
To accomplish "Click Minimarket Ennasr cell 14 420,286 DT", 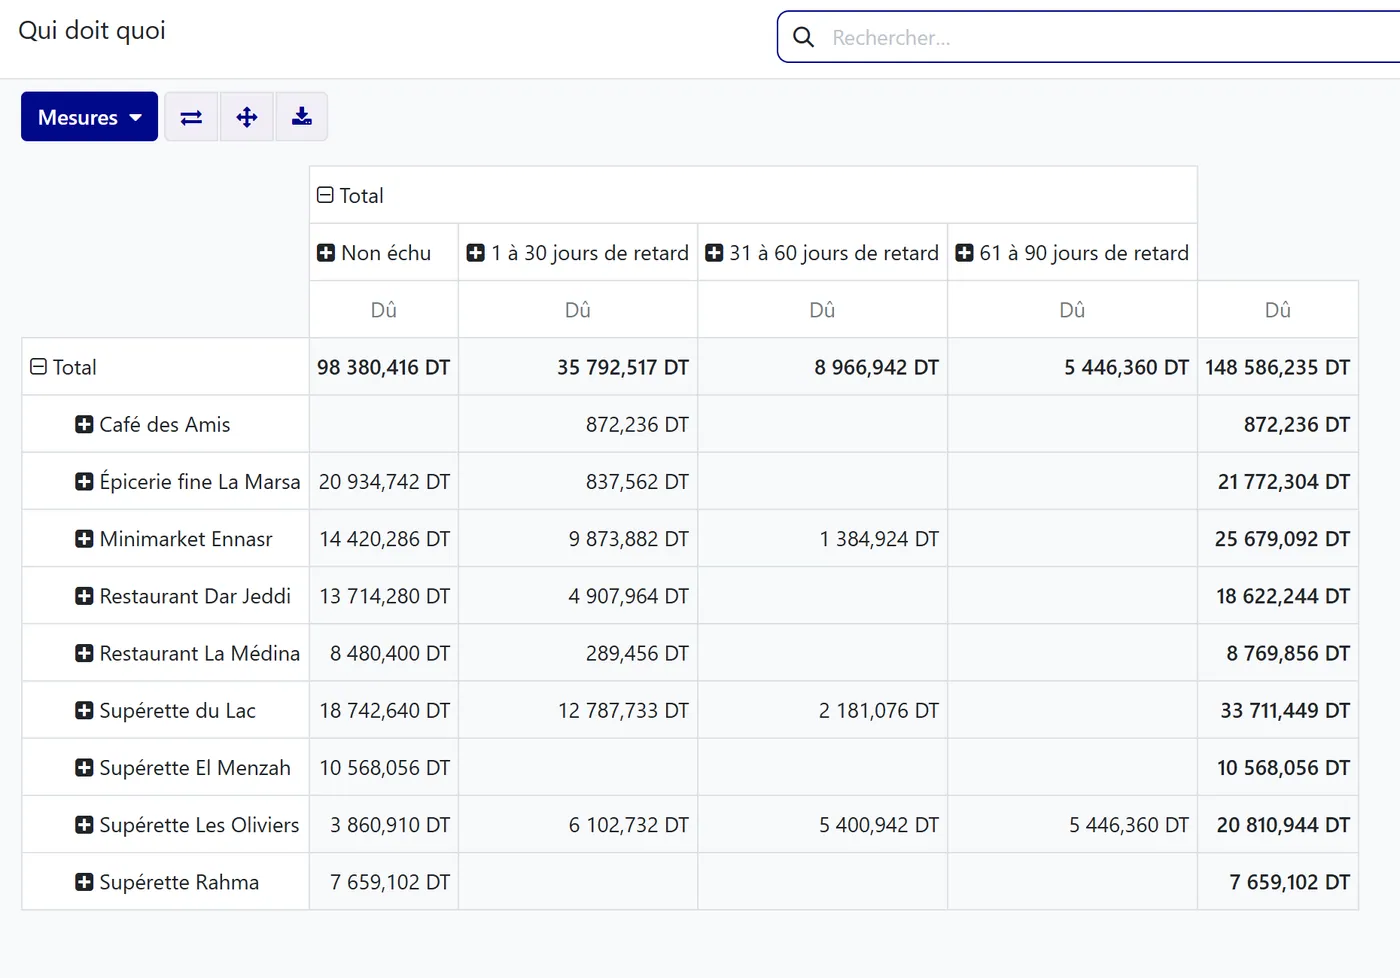I will coord(384,539).
